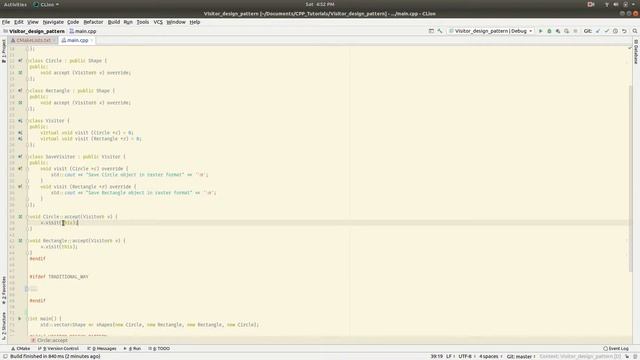The image size is (640, 360).
Task: Click 'Build finished in 840 ms' status message
Action: pyautogui.click(x=55, y=356)
